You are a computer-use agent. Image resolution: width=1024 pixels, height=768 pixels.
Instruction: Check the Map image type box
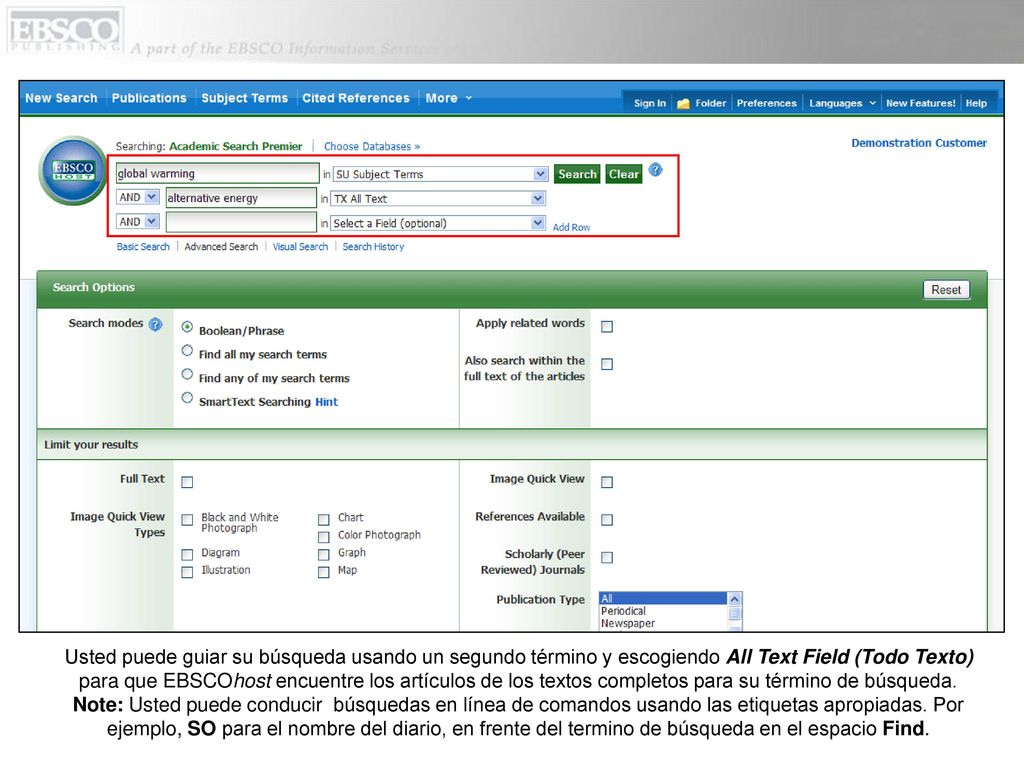[323, 572]
